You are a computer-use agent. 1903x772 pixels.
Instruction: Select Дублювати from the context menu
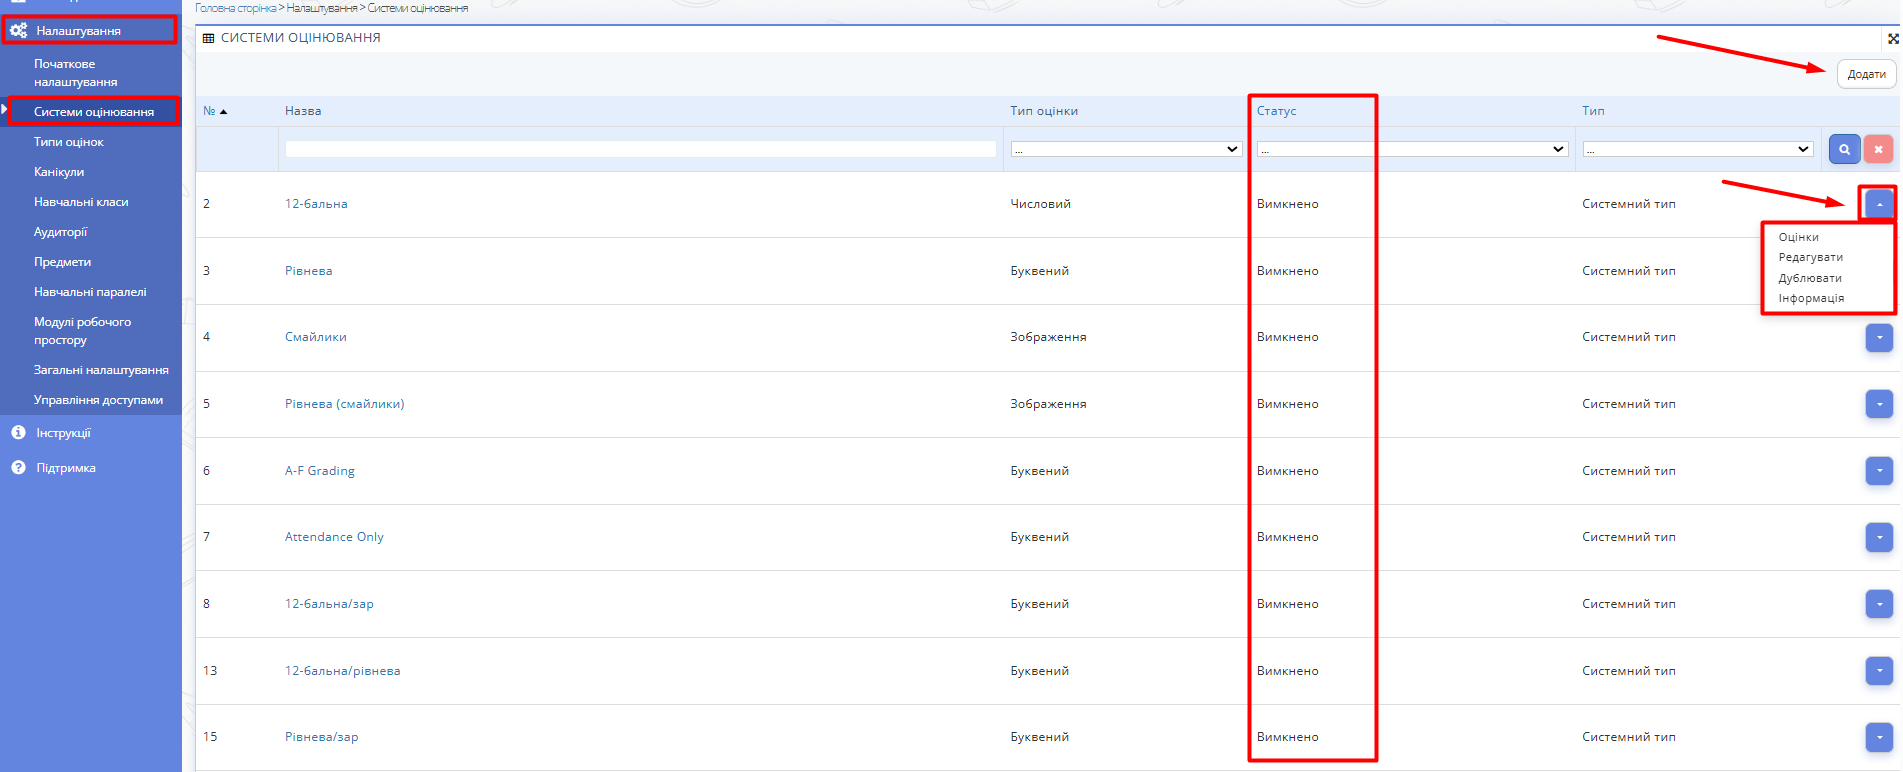click(x=1810, y=278)
